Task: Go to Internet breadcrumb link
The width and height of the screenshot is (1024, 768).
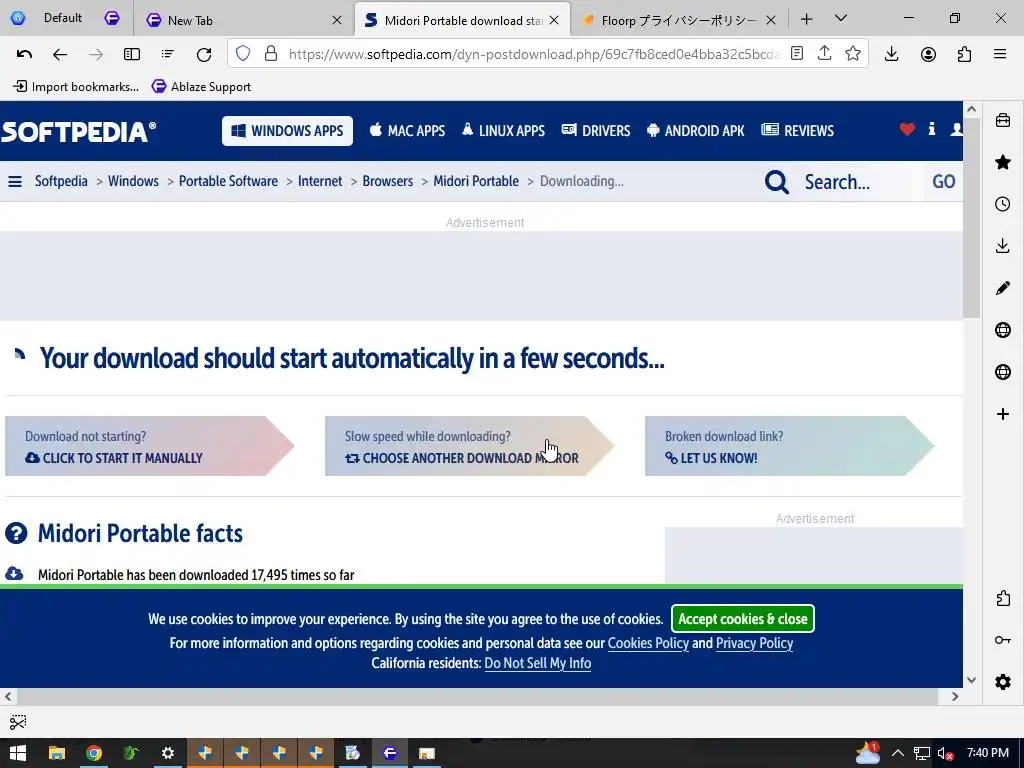Action: 320,181
